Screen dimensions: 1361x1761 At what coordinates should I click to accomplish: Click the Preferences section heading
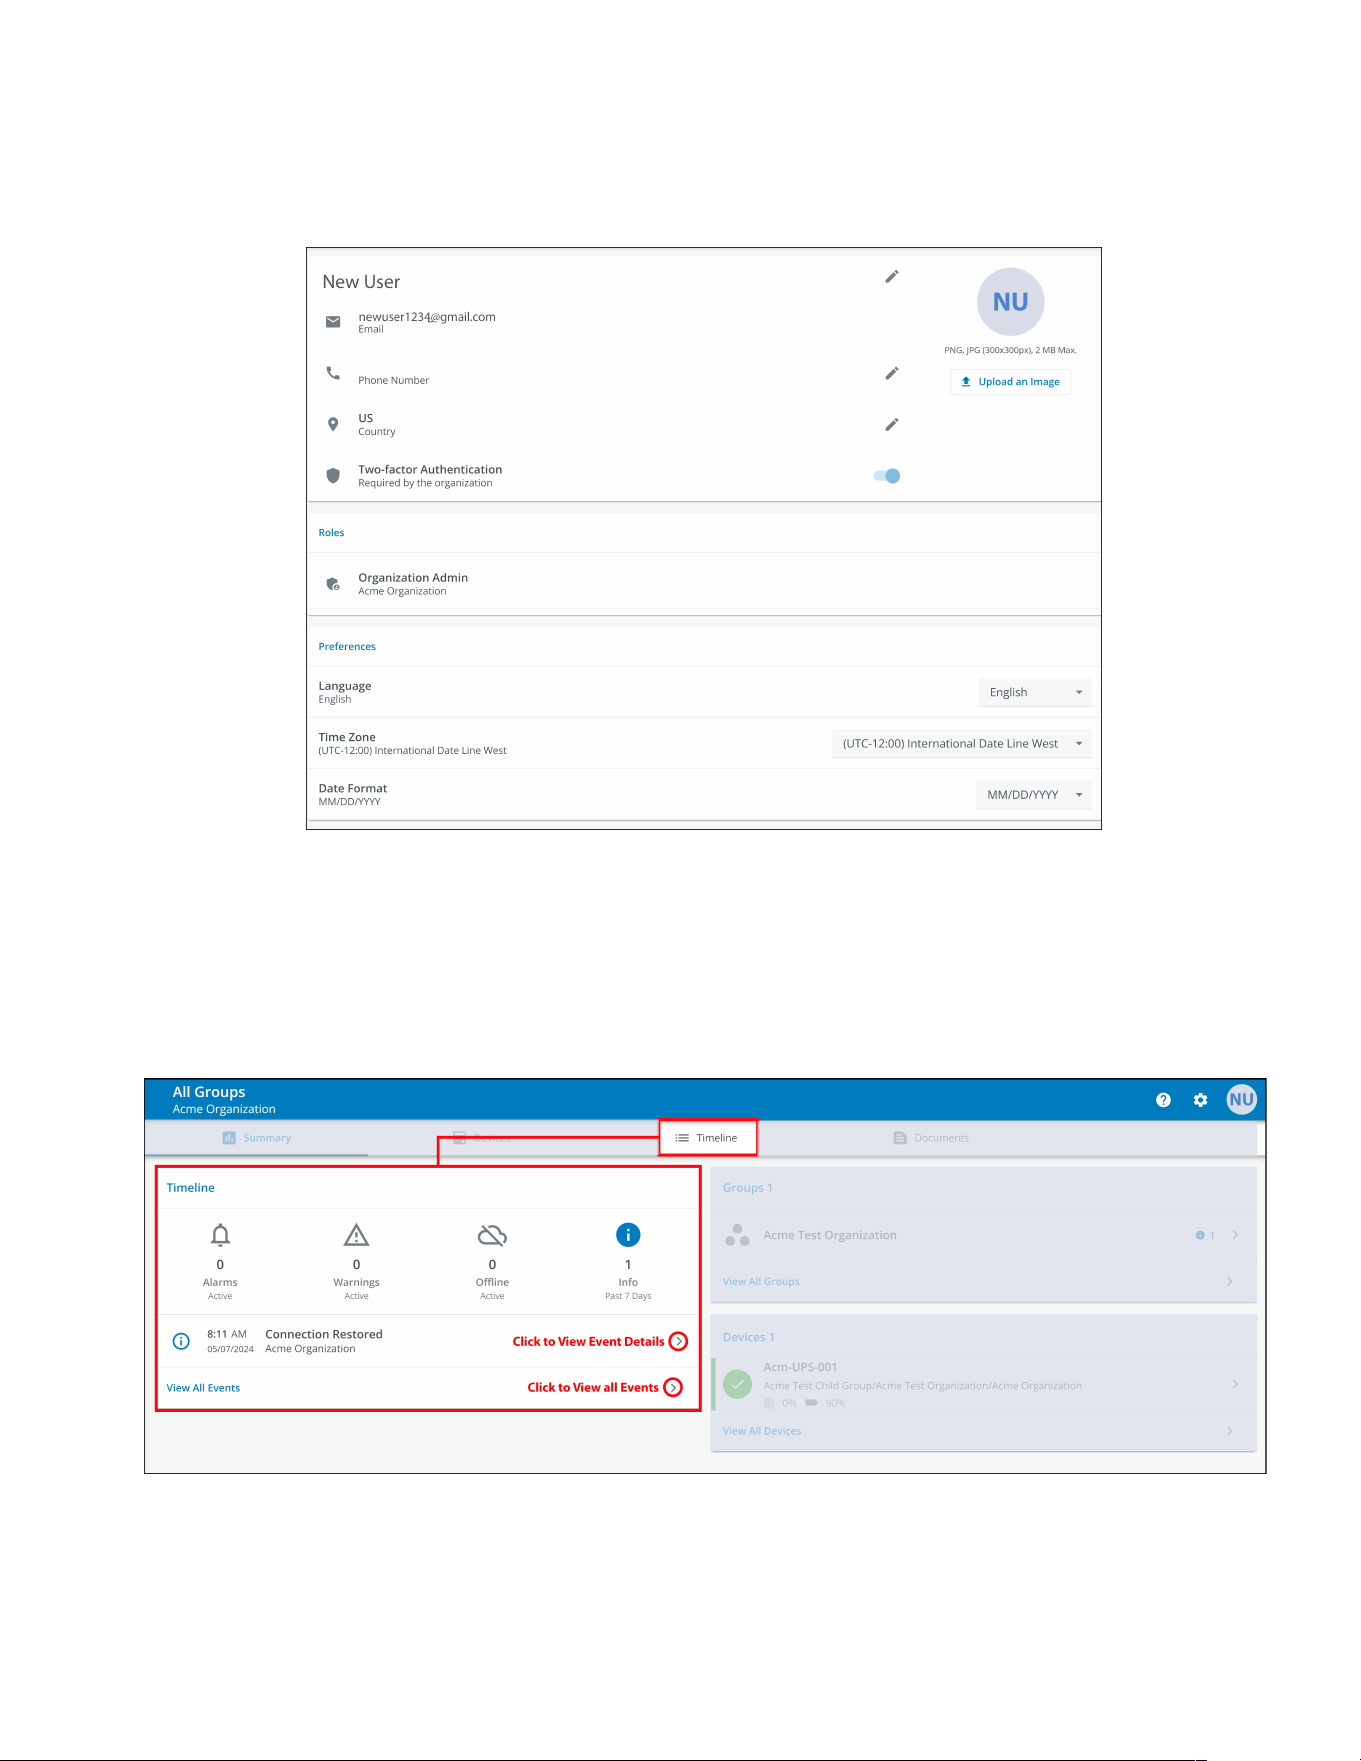(347, 647)
